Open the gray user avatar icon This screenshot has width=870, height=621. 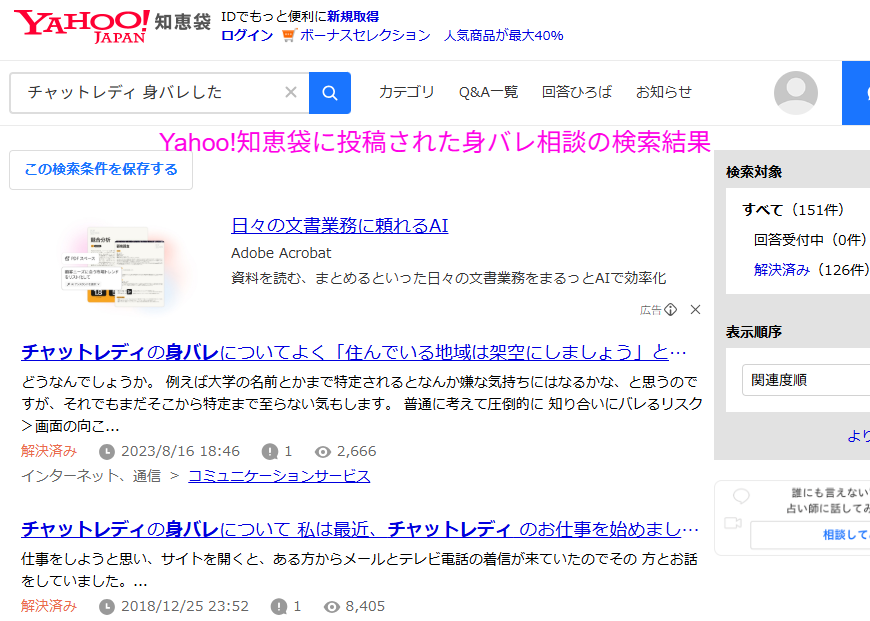click(x=796, y=93)
